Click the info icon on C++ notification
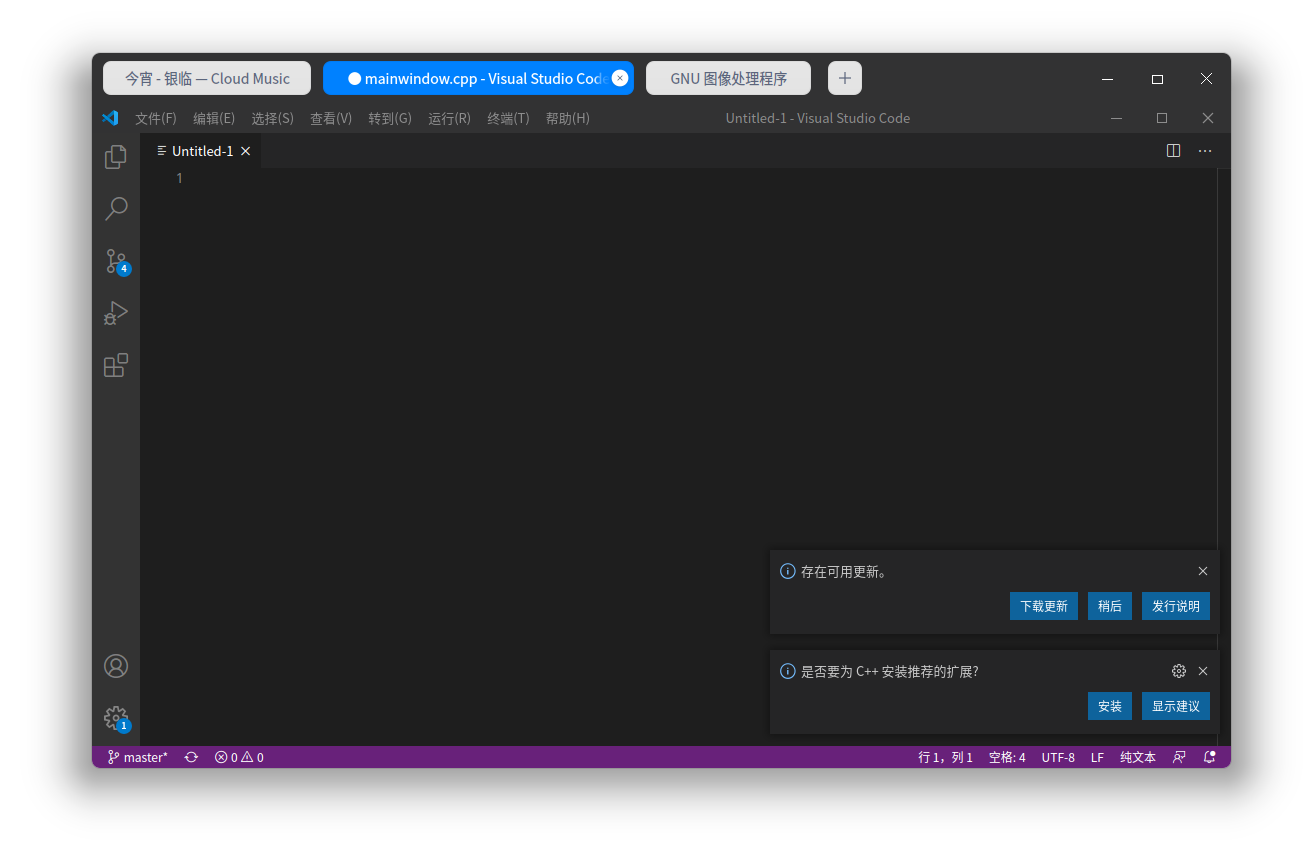 tap(787, 671)
